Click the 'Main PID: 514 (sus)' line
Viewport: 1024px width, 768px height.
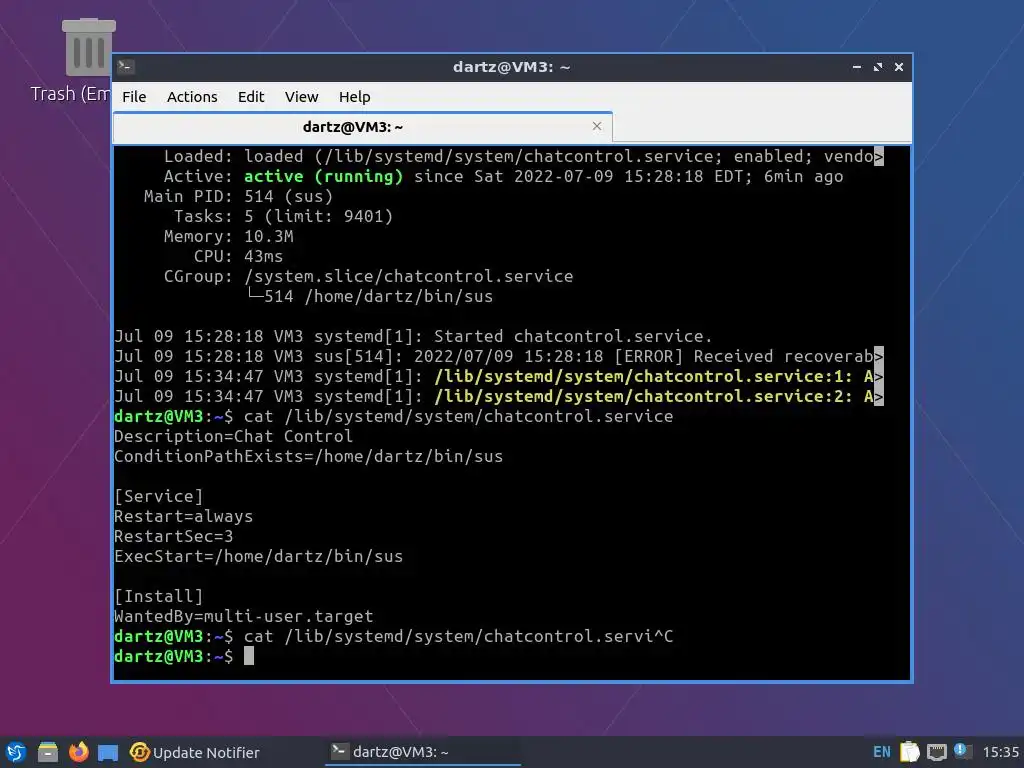238,197
